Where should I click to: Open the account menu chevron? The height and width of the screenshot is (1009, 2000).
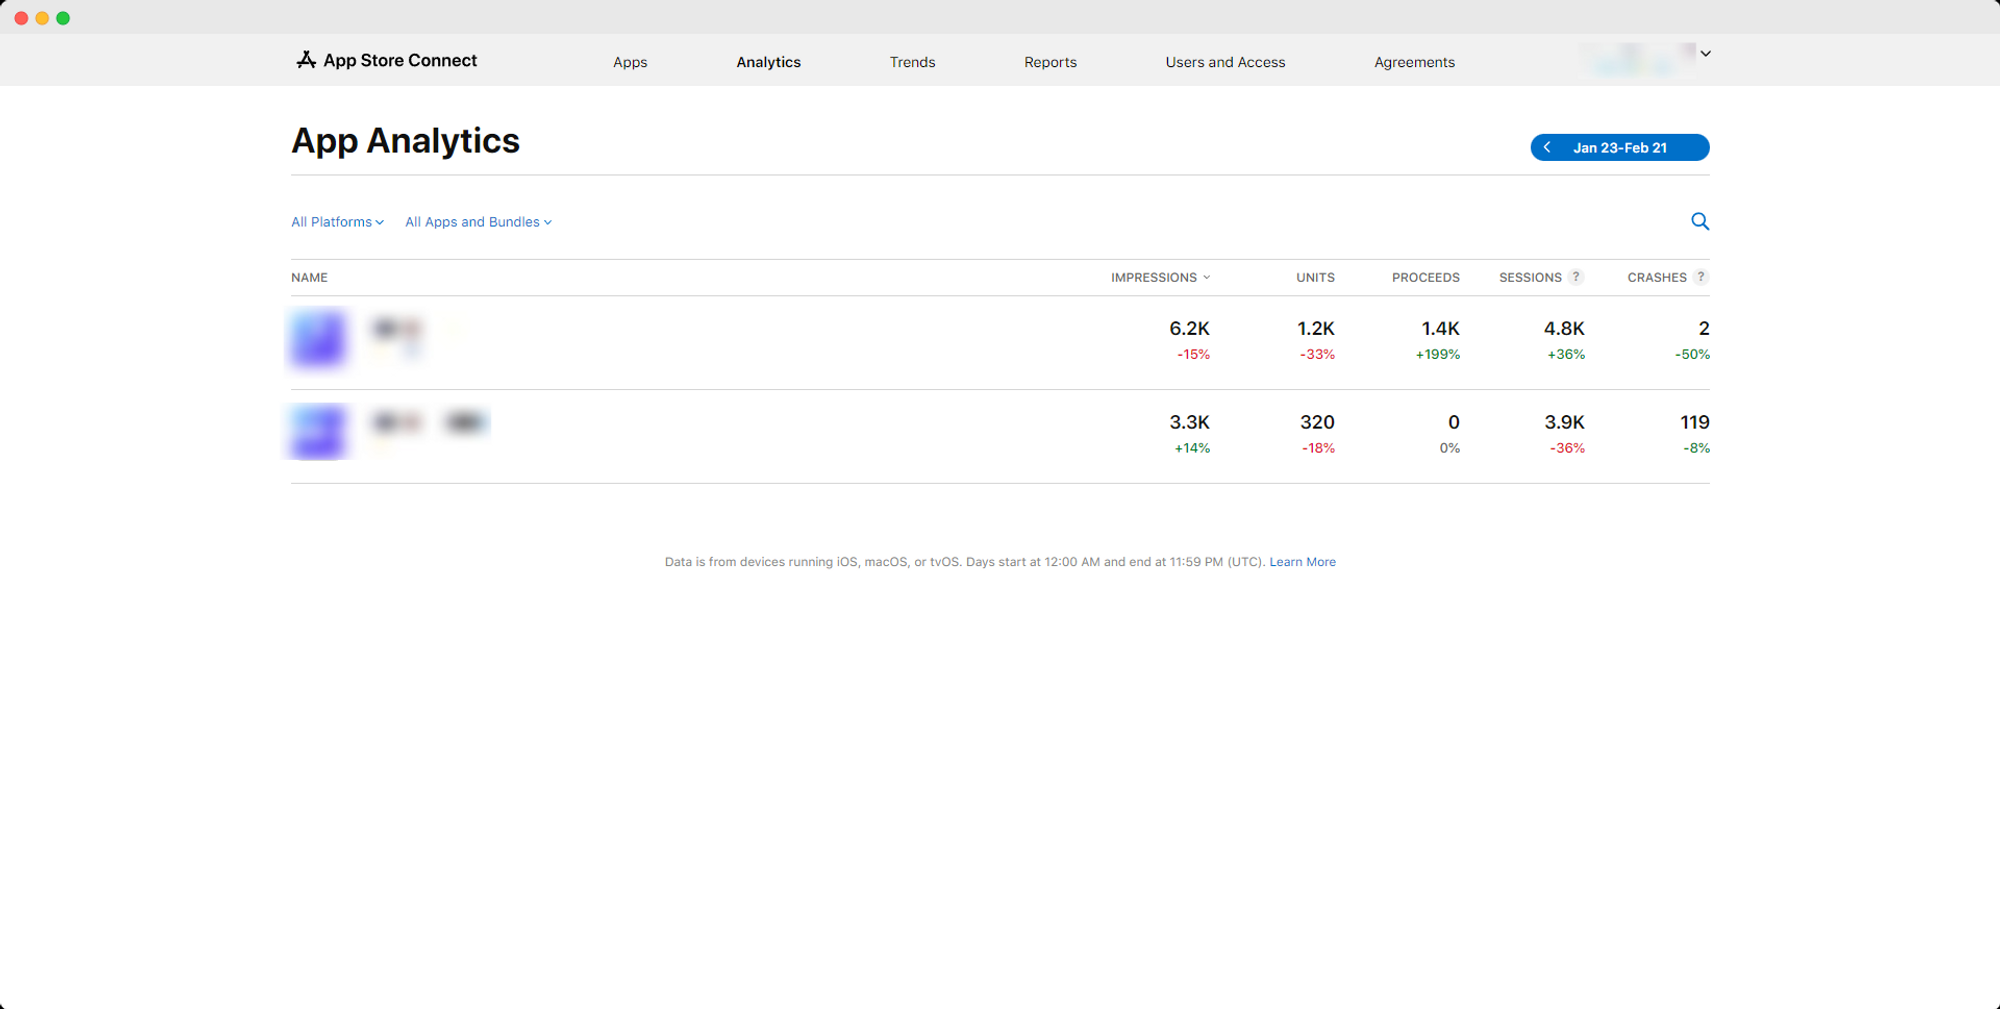coord(1705,54)
